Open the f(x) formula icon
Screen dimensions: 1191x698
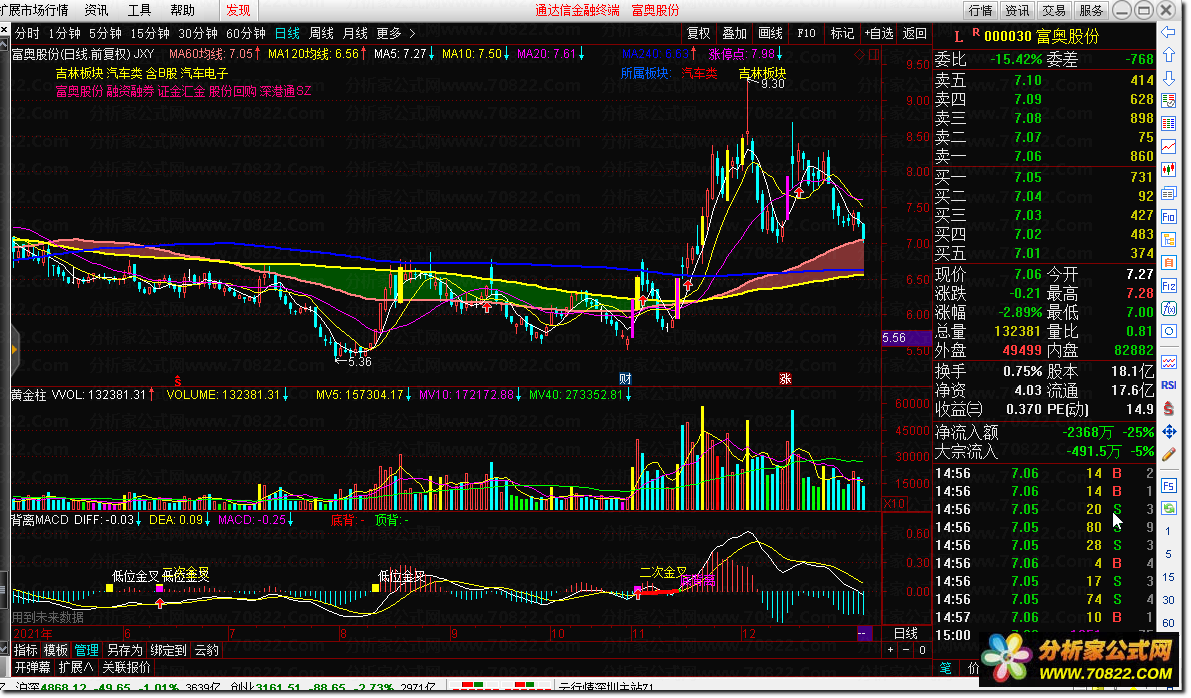[1168, 309]
